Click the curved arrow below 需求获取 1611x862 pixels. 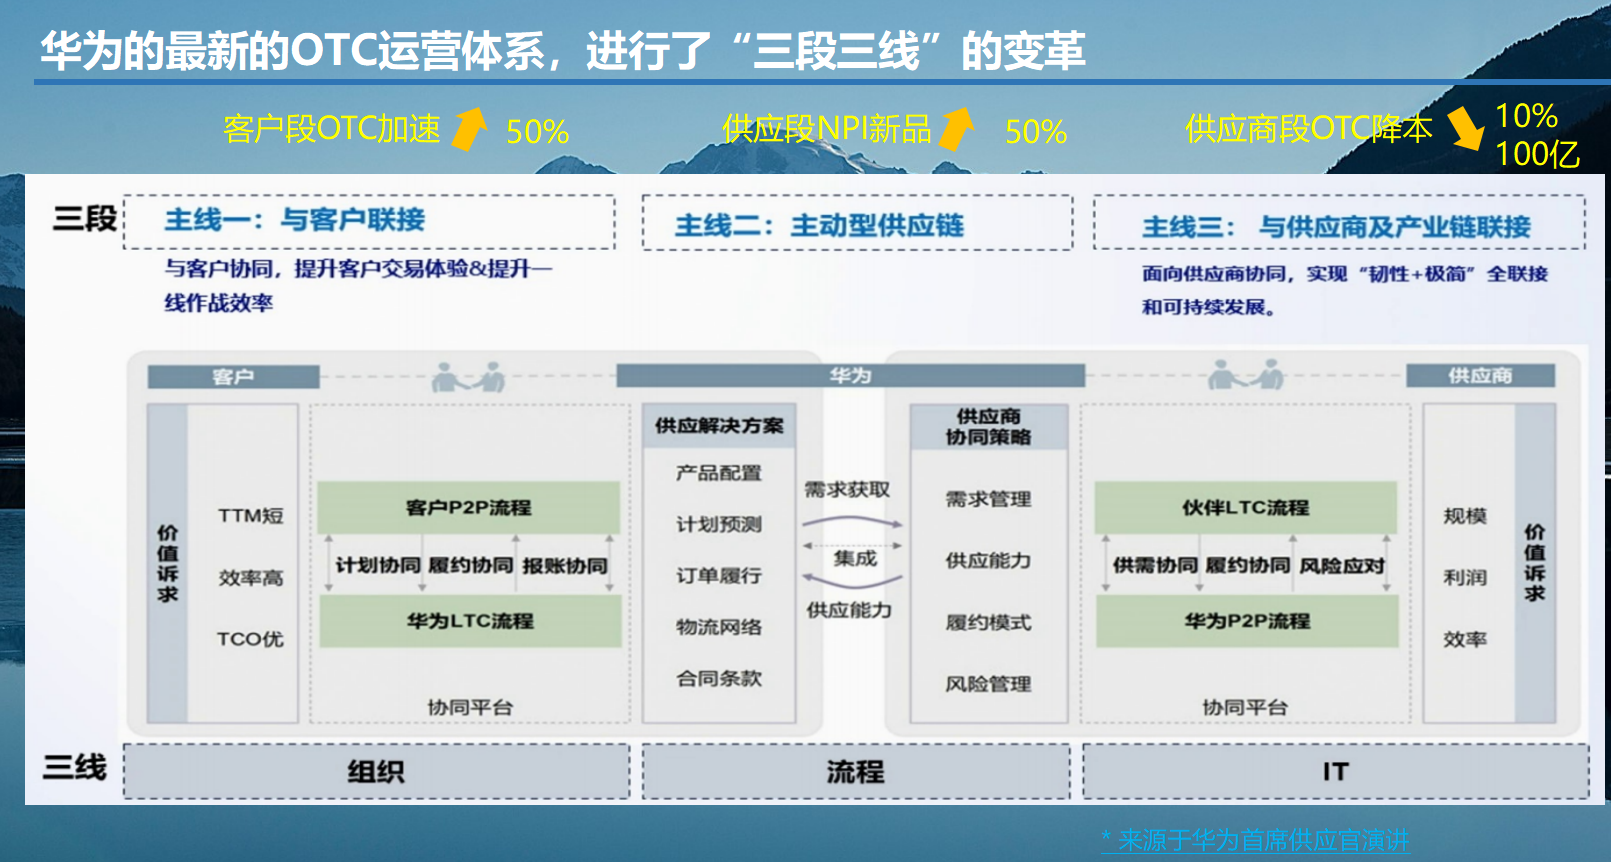(852, 522)
